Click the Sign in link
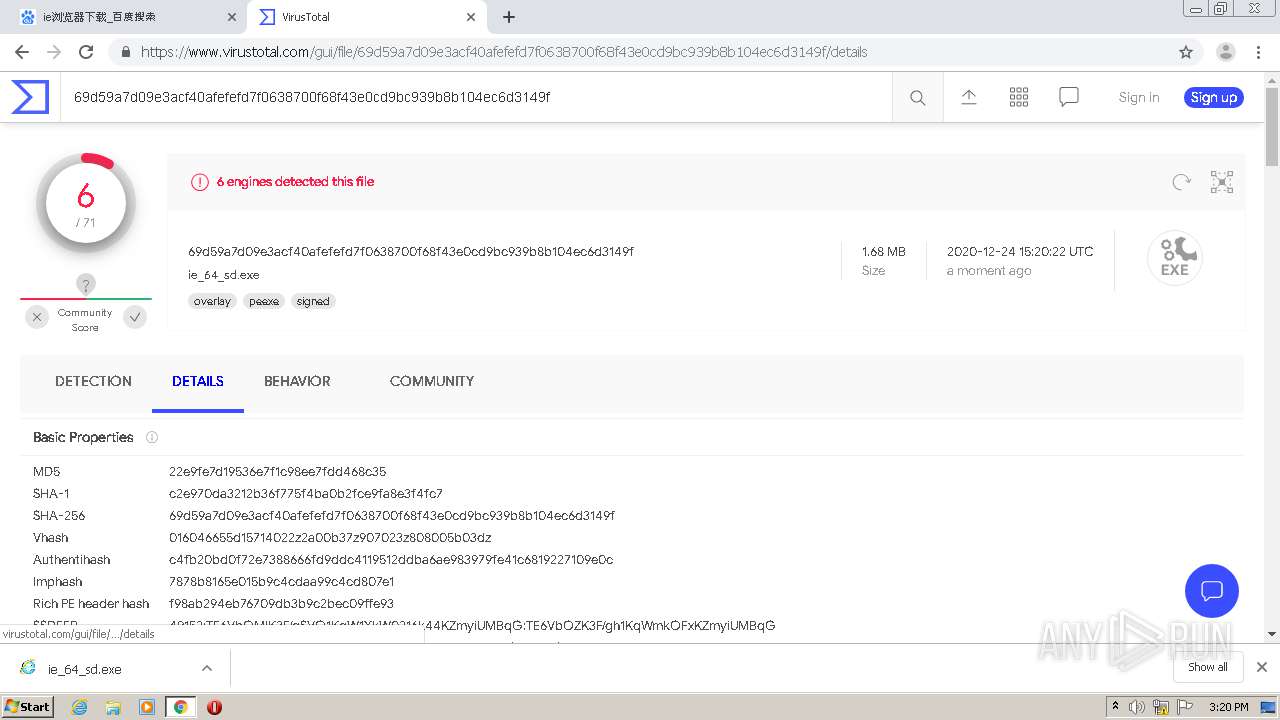1280x720 pixels. pyautogui.click(x=1139, y=97)
